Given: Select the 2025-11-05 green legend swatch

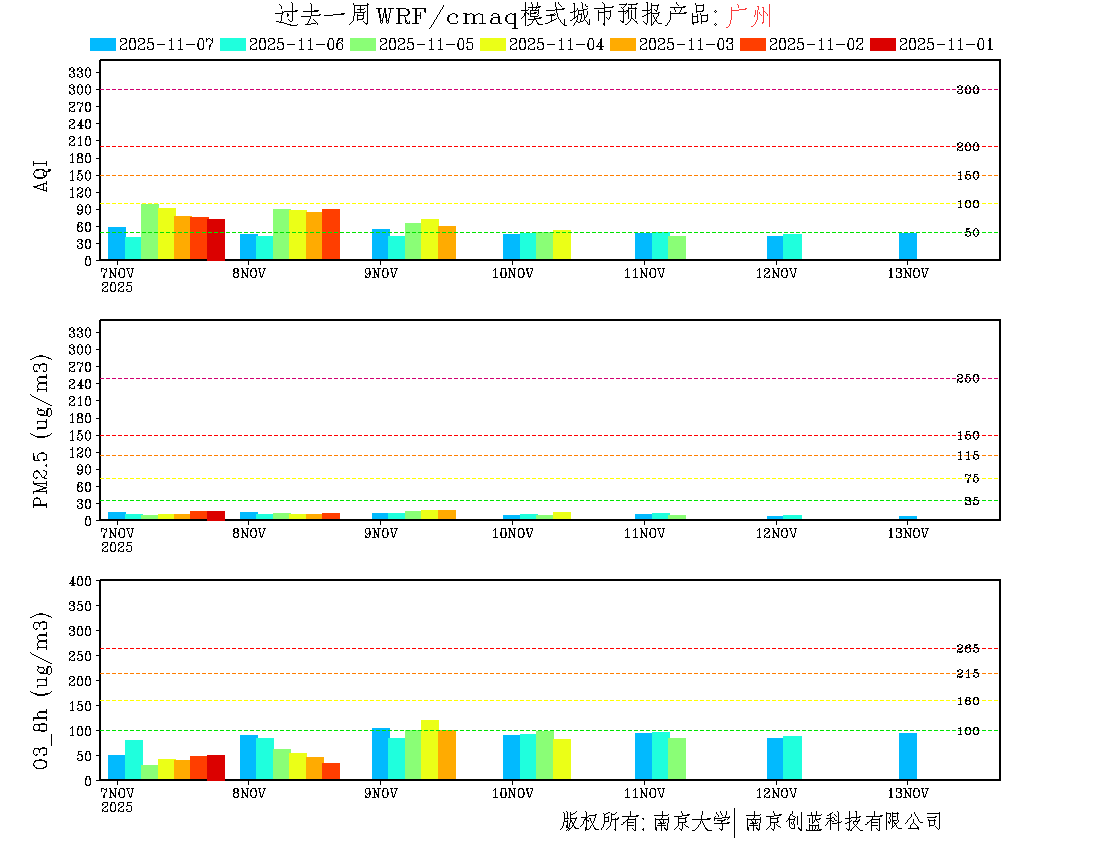Looking at the screenshot, I should (x=363, y=44).
